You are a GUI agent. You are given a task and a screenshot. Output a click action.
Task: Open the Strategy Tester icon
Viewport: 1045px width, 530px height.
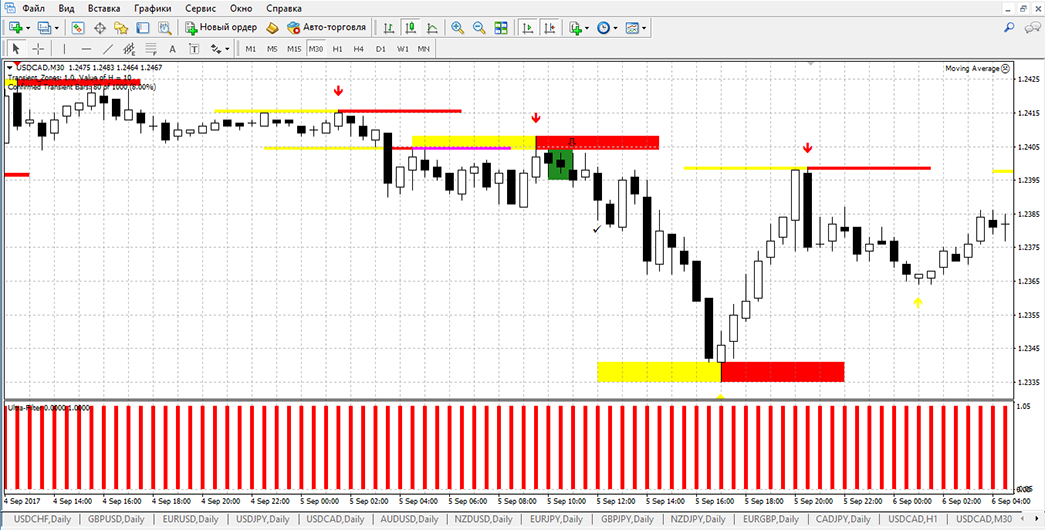(x=163, y=28)
